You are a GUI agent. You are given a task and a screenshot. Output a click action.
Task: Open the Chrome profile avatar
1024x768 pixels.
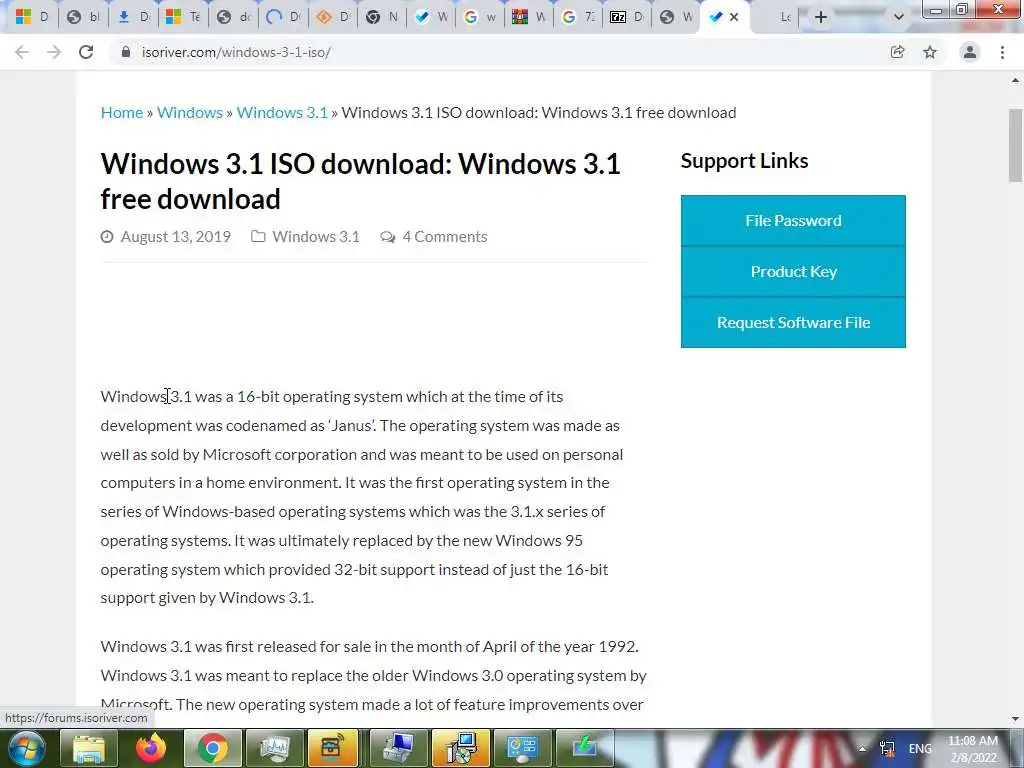(x=970, y=52)
